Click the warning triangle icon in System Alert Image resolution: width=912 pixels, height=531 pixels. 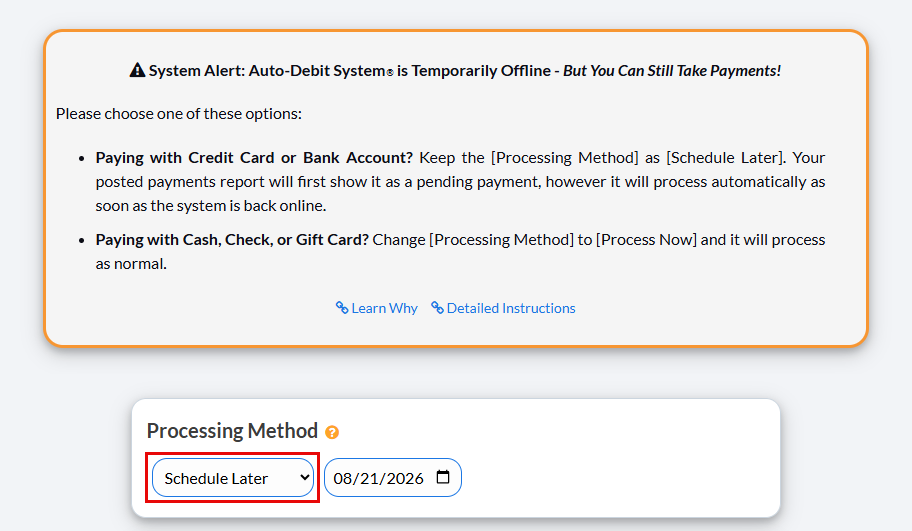137,70
